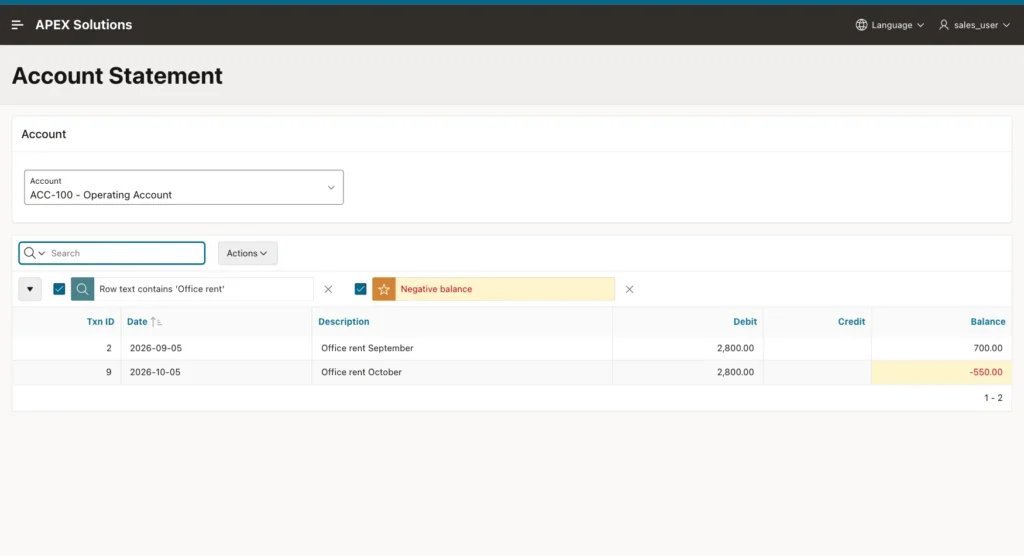
Task: Open the hamburger navigation menu icon
Action: click(x=18, y=25)
